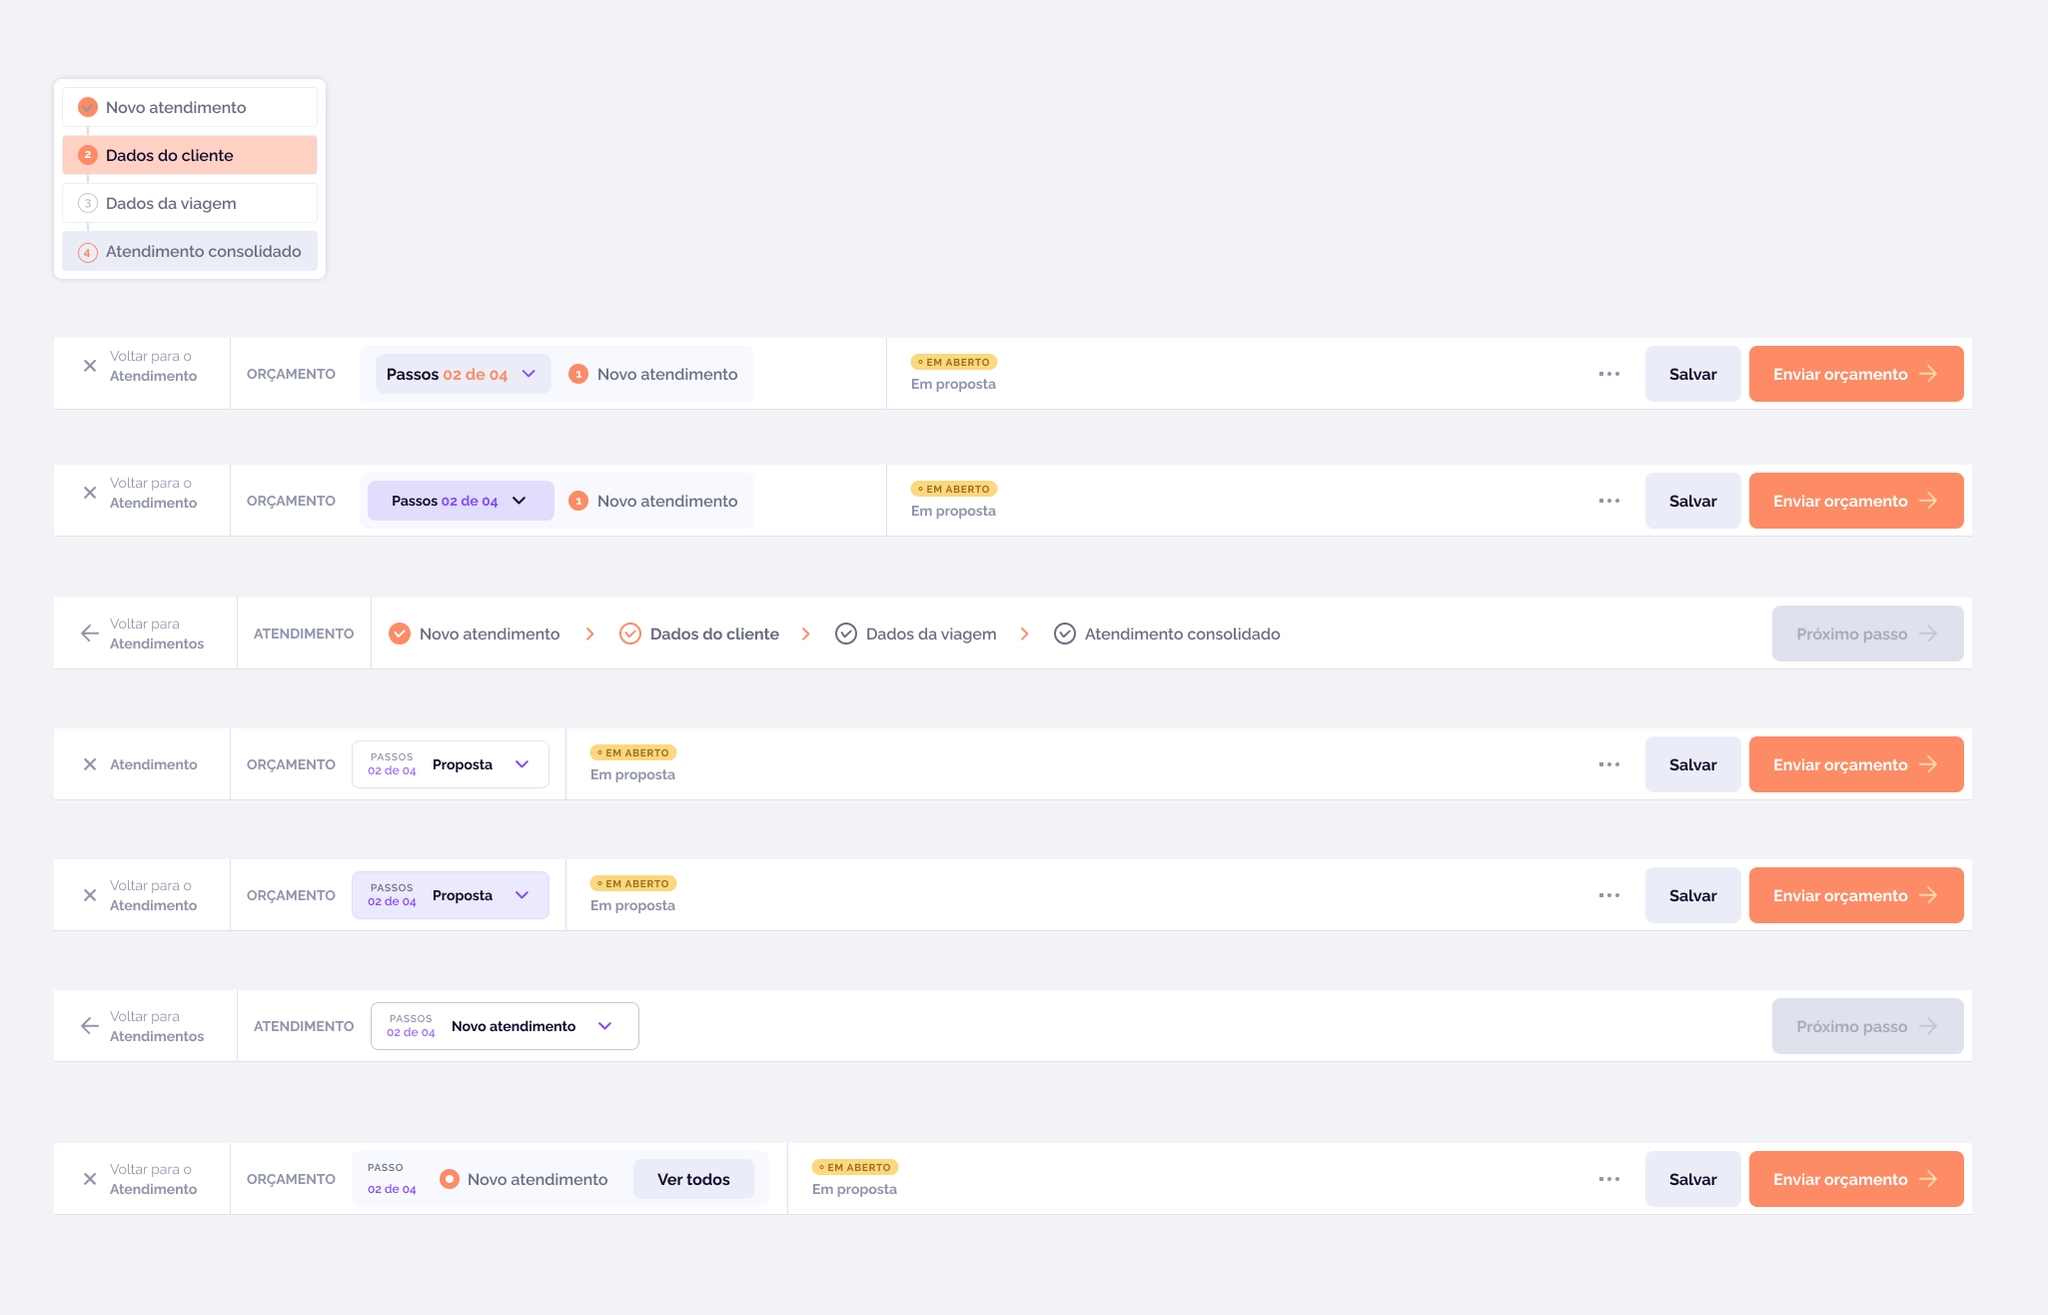Open Novo atendimento steps dropdown
Image resolution: width=2048 pixels, height=1315 pixels.
tap(504, 1026)
